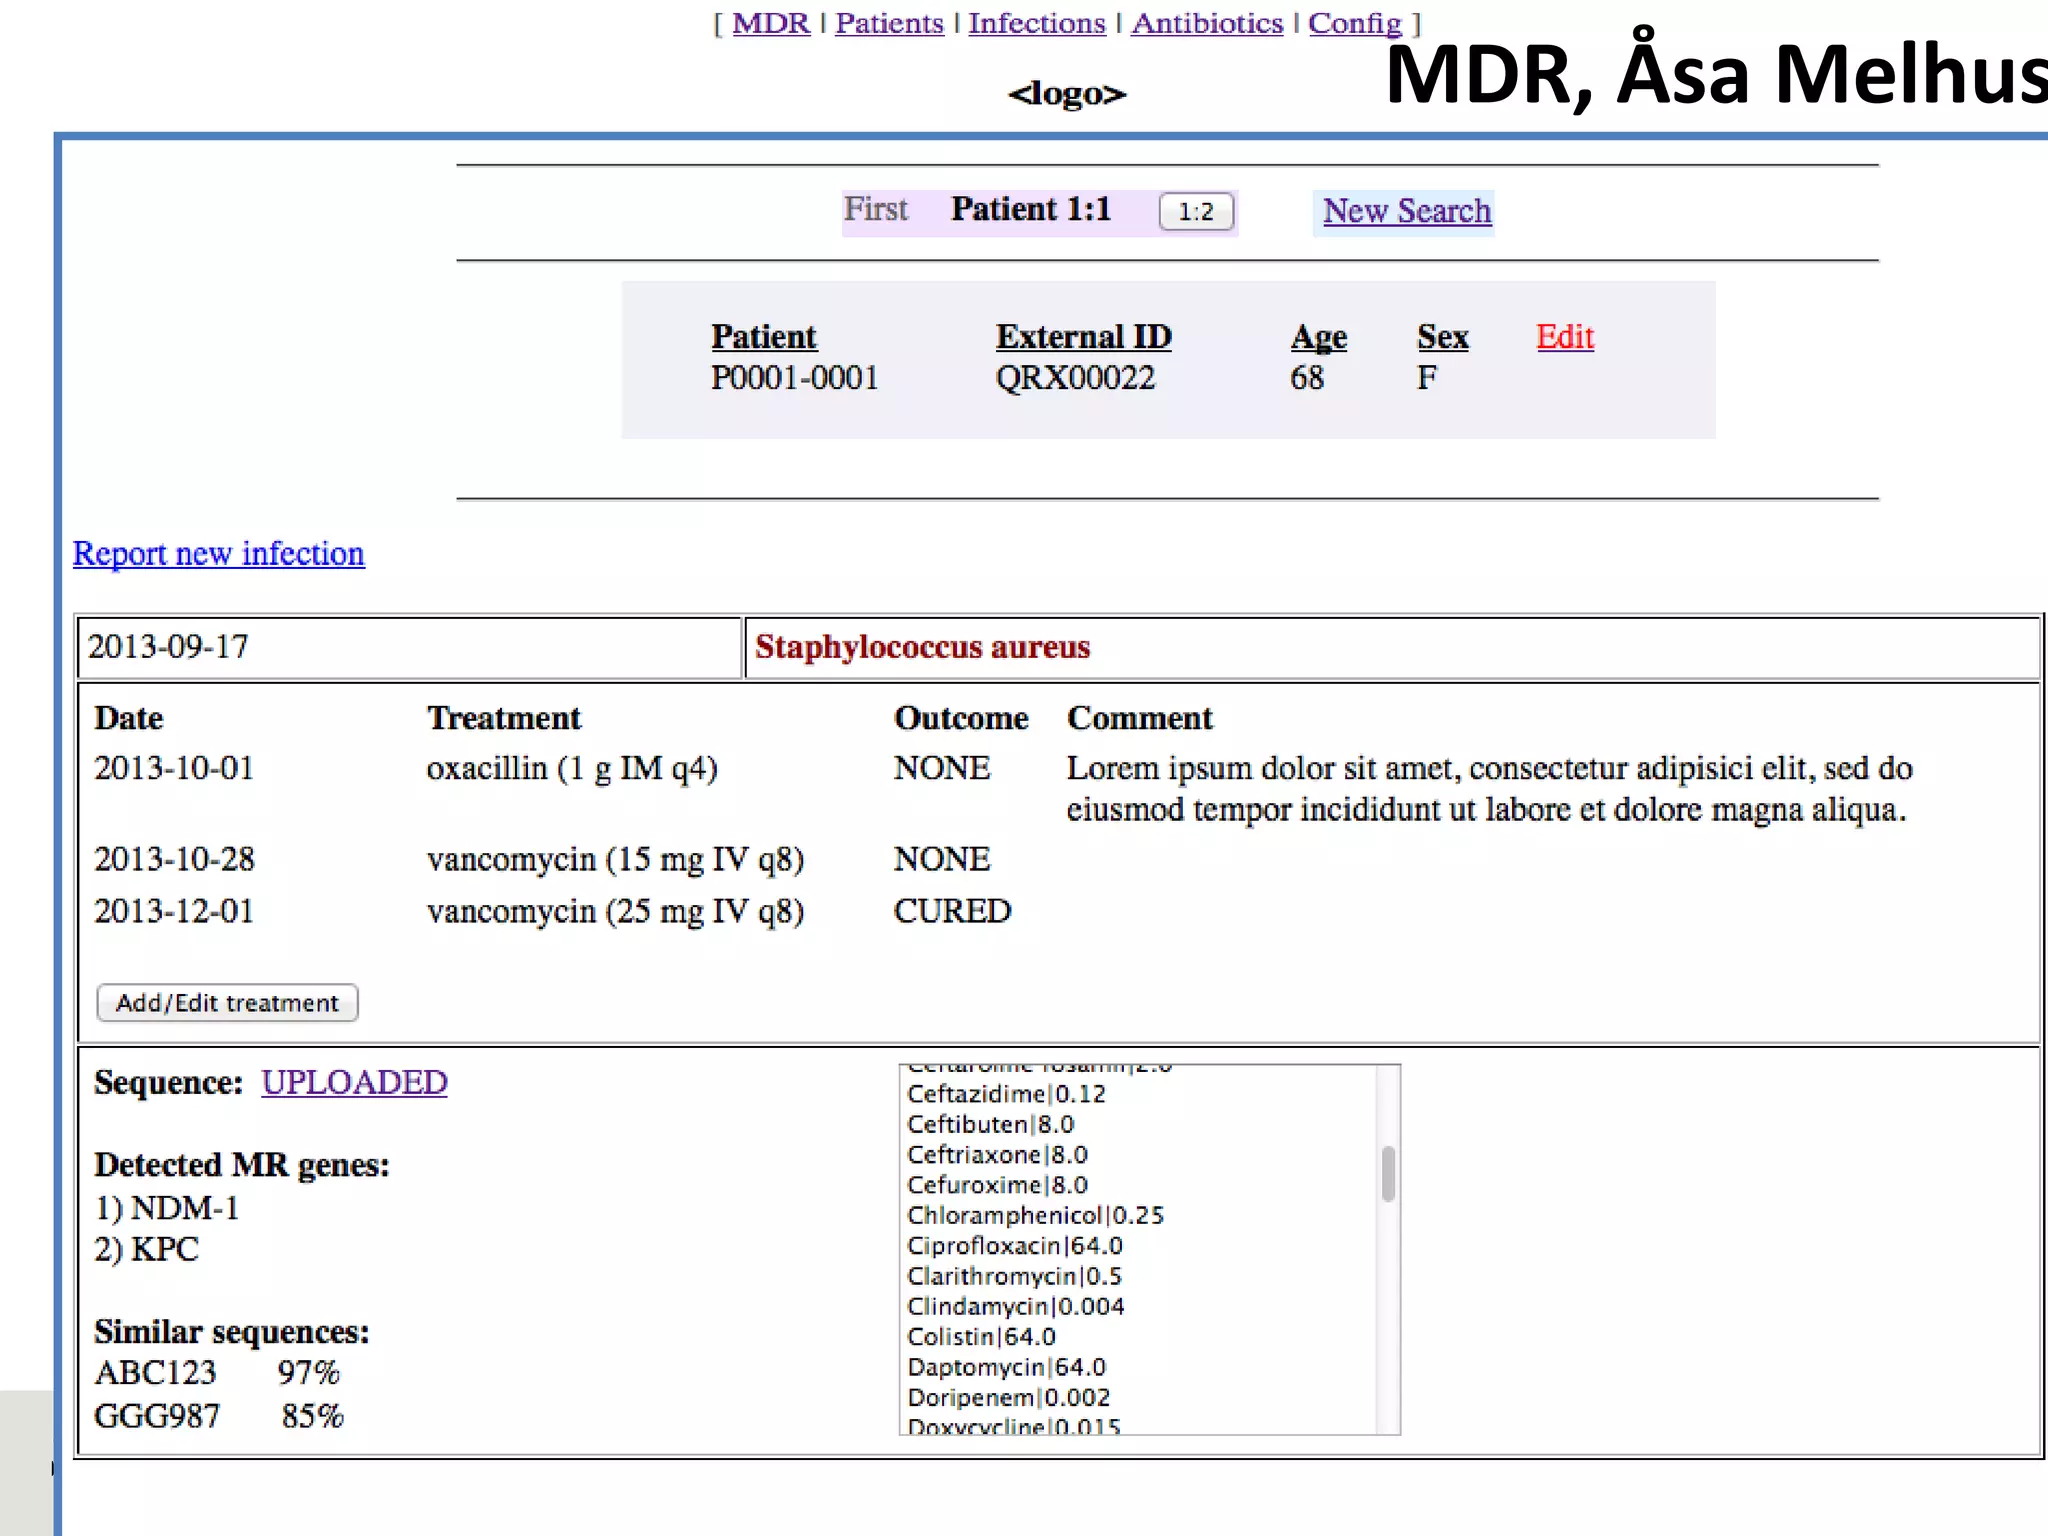
Task: Open the Infections navigation link
Action: pos(1036,23)
